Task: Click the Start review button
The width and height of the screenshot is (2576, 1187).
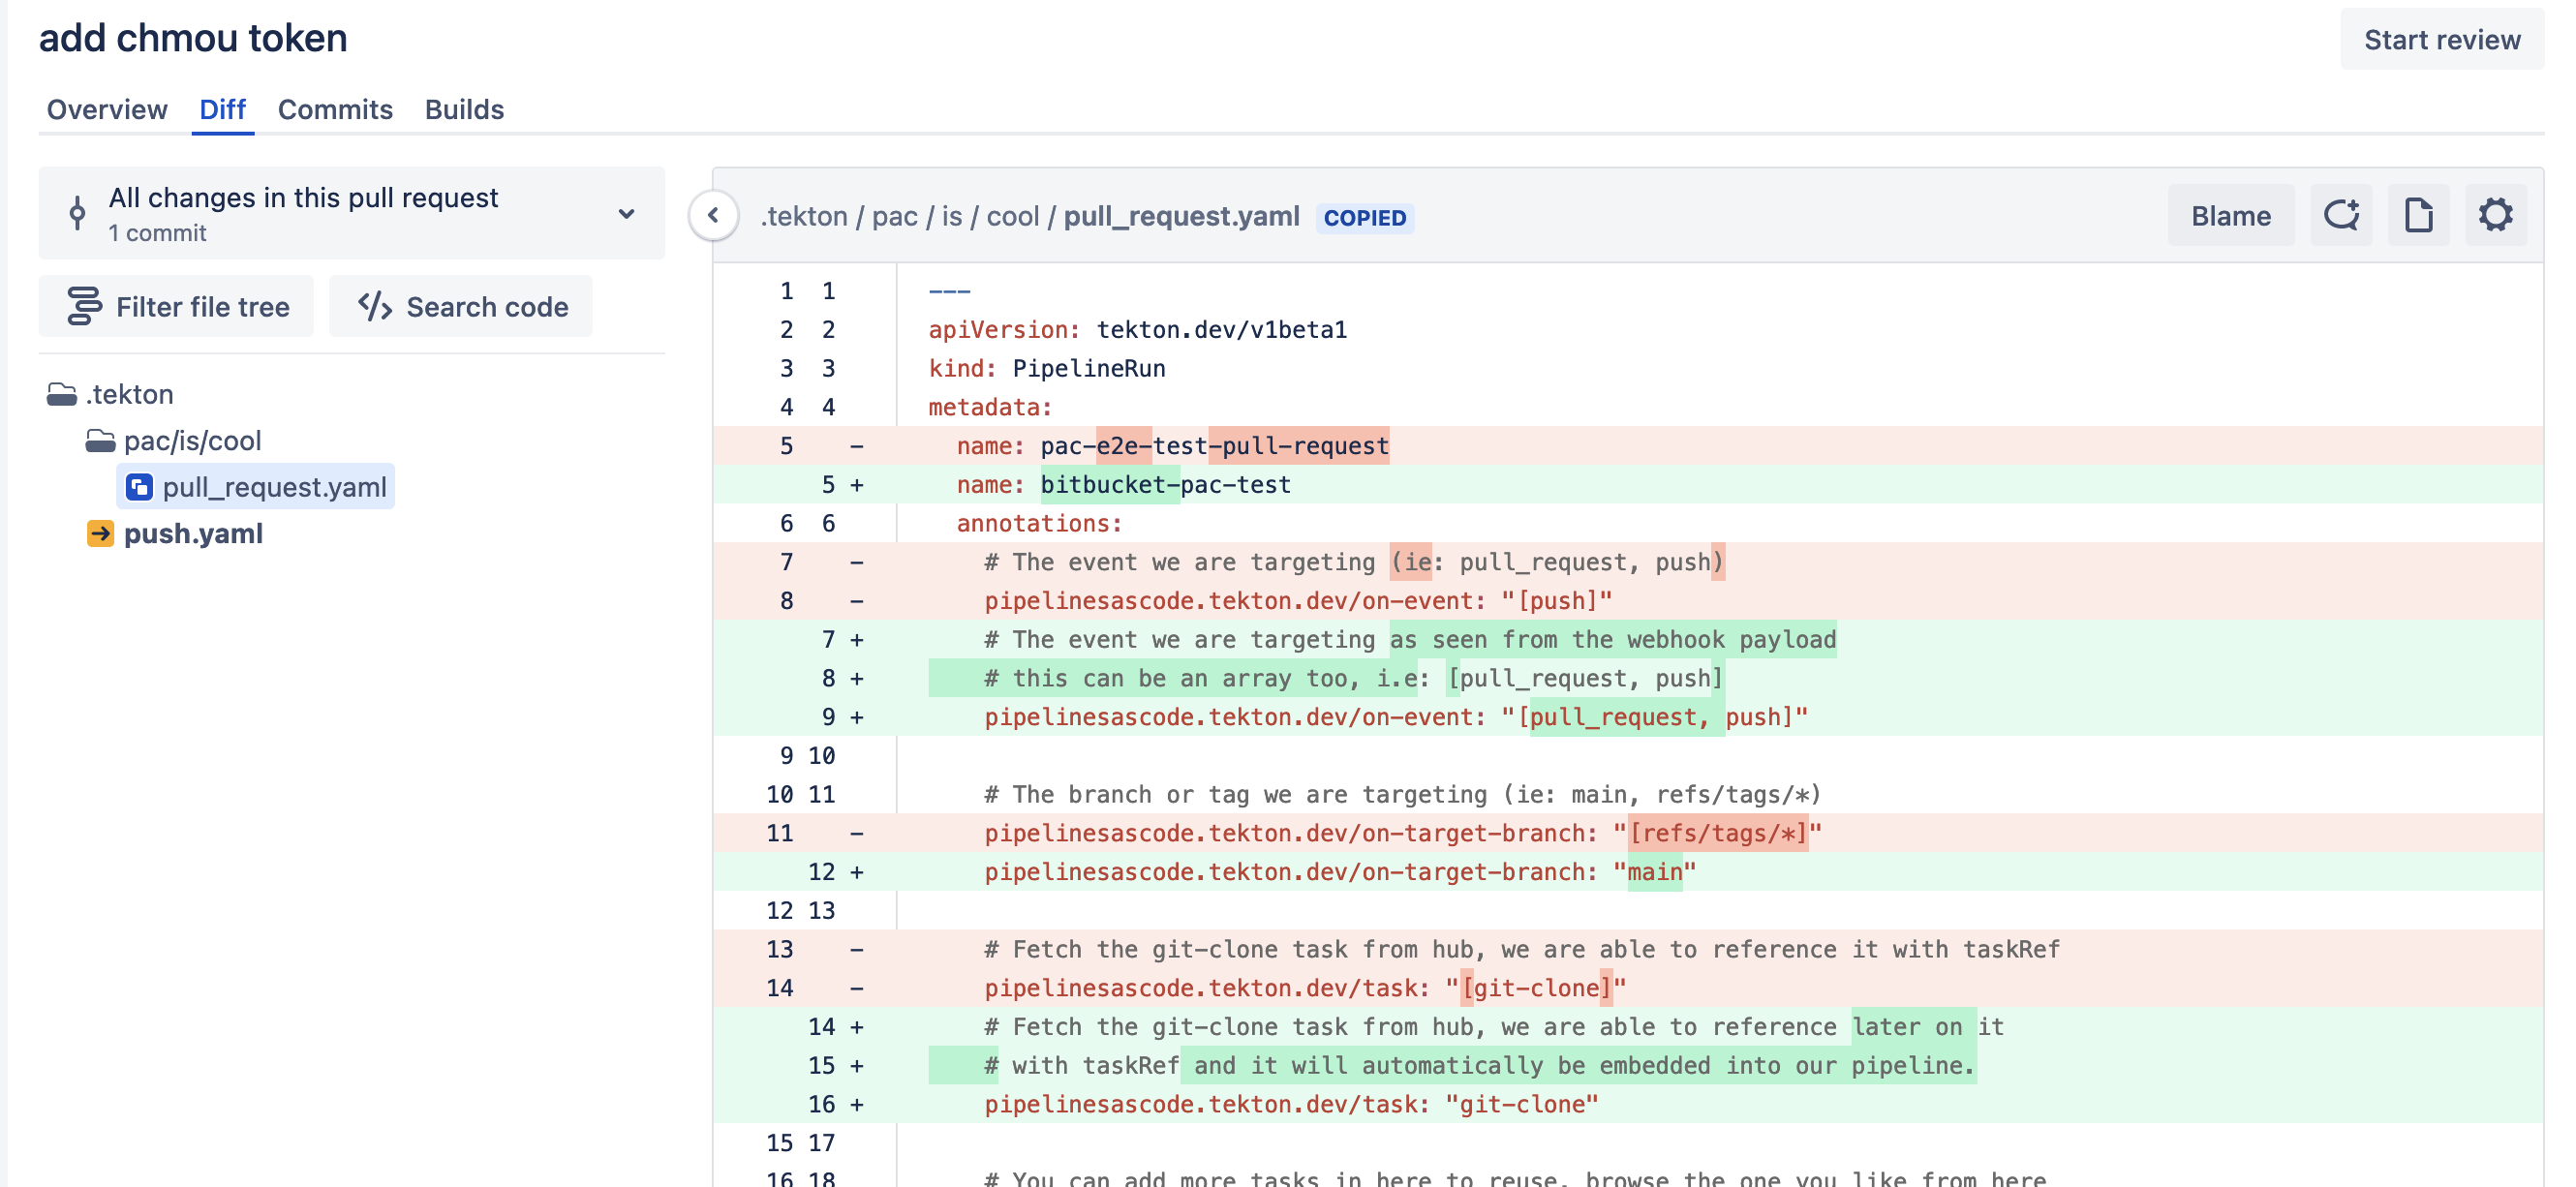Action: point(2441,40)
